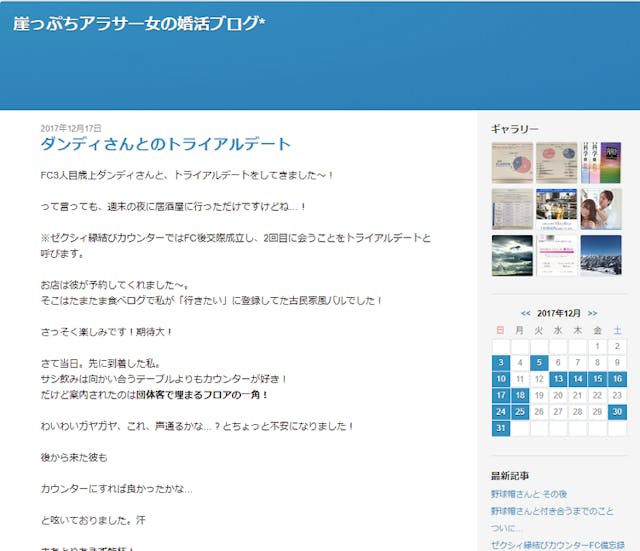Open recent article 野球帽さんと その後
640x551 pixels.
point(529,494)
